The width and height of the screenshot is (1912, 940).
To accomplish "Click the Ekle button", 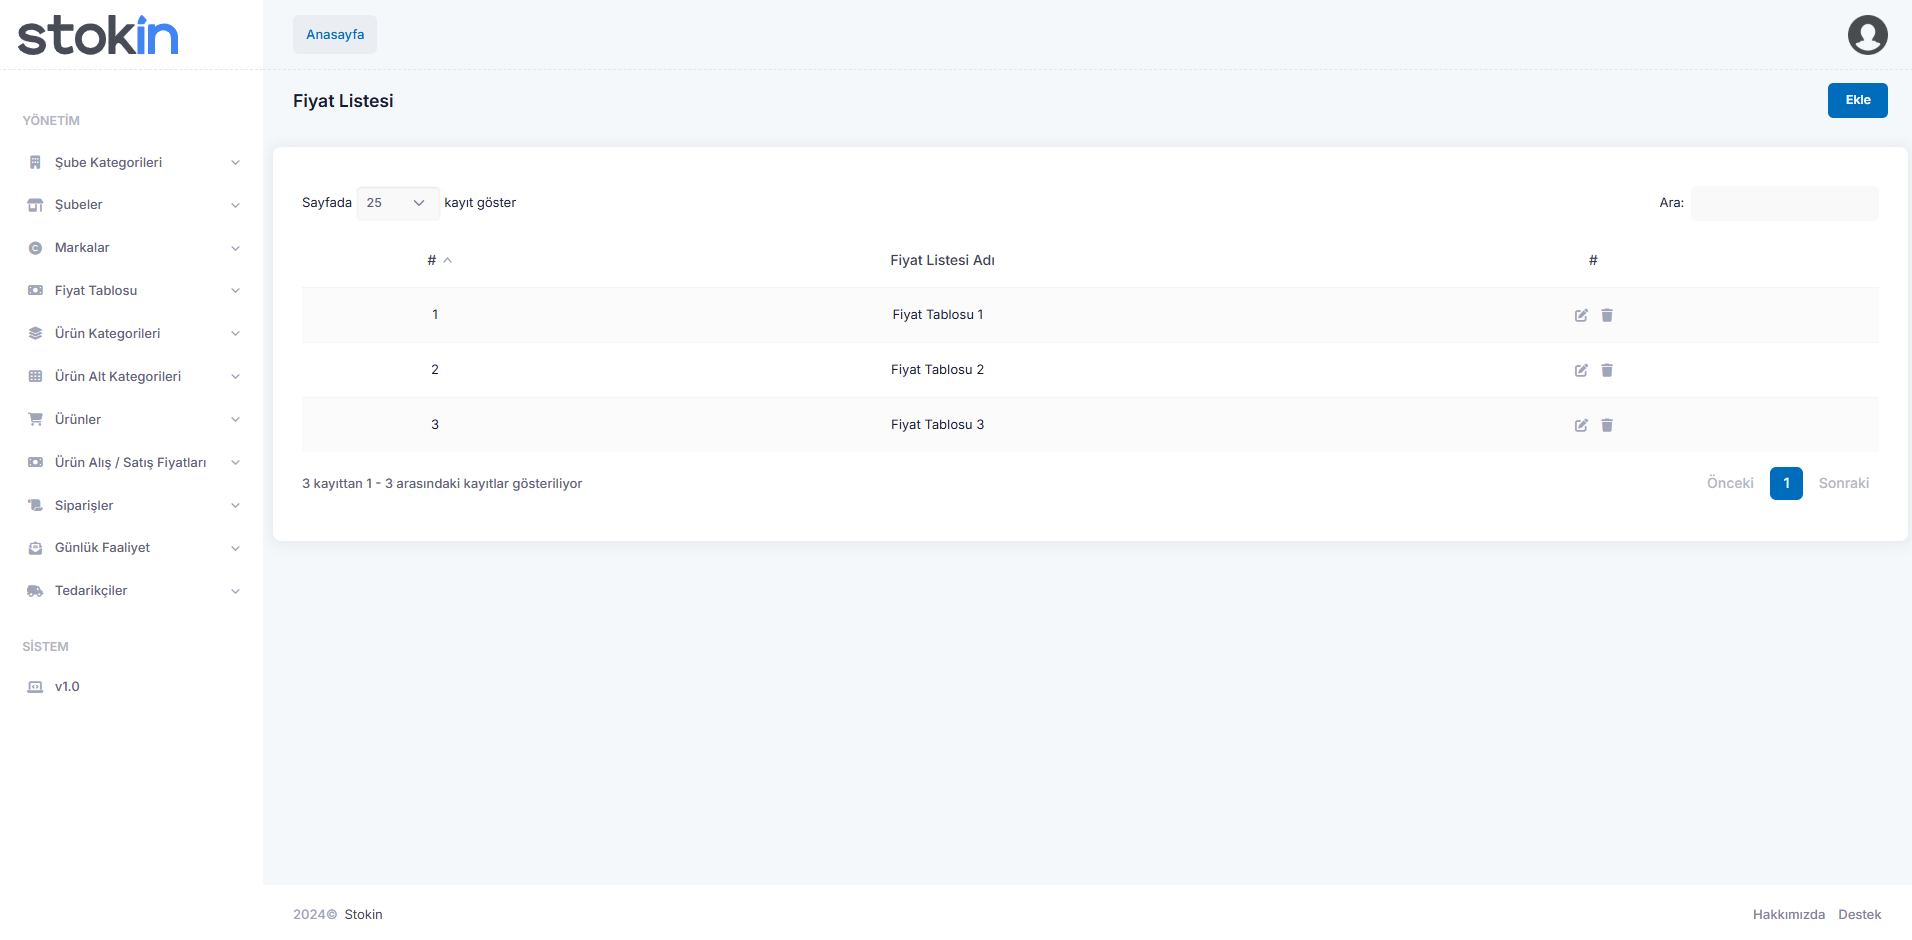I will (x=1857, y=100).
